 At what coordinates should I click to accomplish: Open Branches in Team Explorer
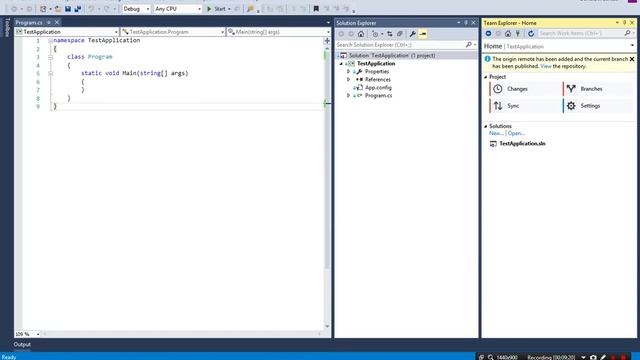pos(598,89)
